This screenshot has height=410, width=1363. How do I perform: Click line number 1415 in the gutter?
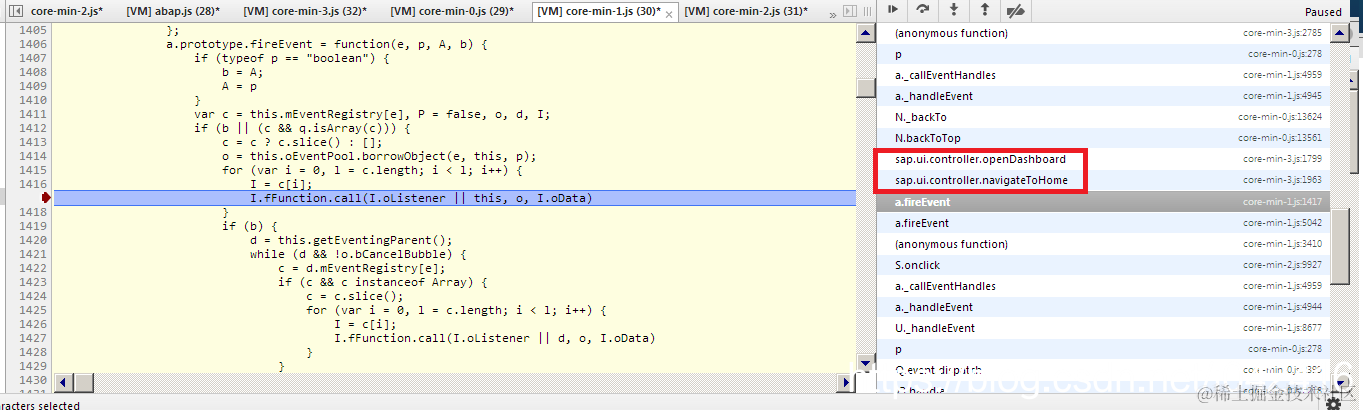coord(33,171)
